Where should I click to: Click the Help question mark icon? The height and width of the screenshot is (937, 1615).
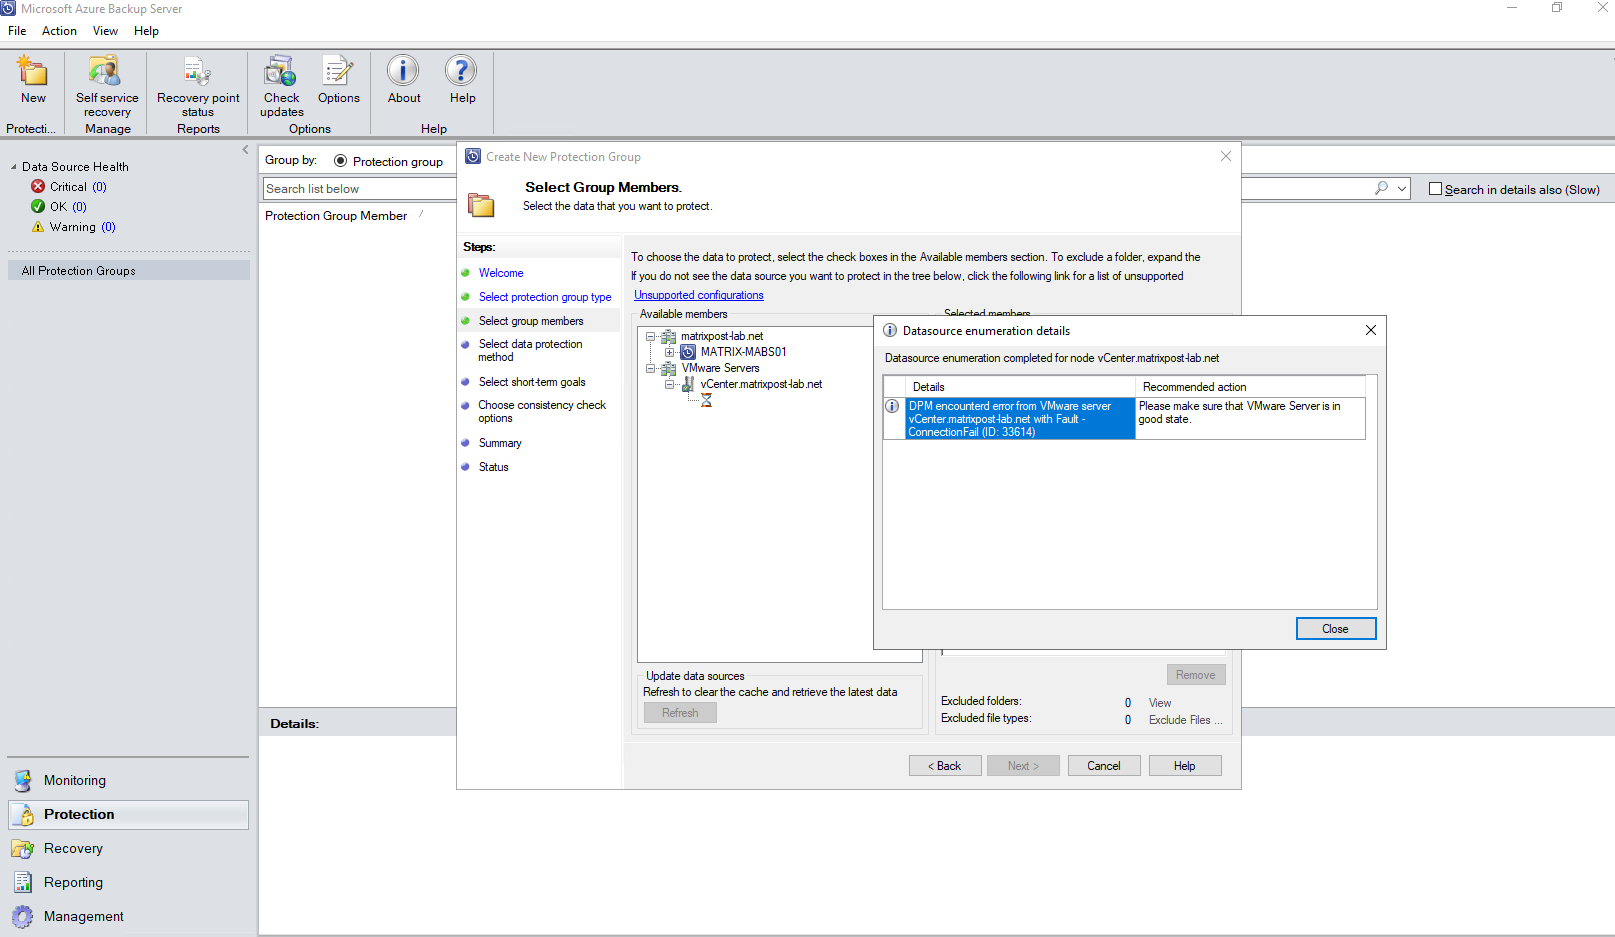[461, 71]
